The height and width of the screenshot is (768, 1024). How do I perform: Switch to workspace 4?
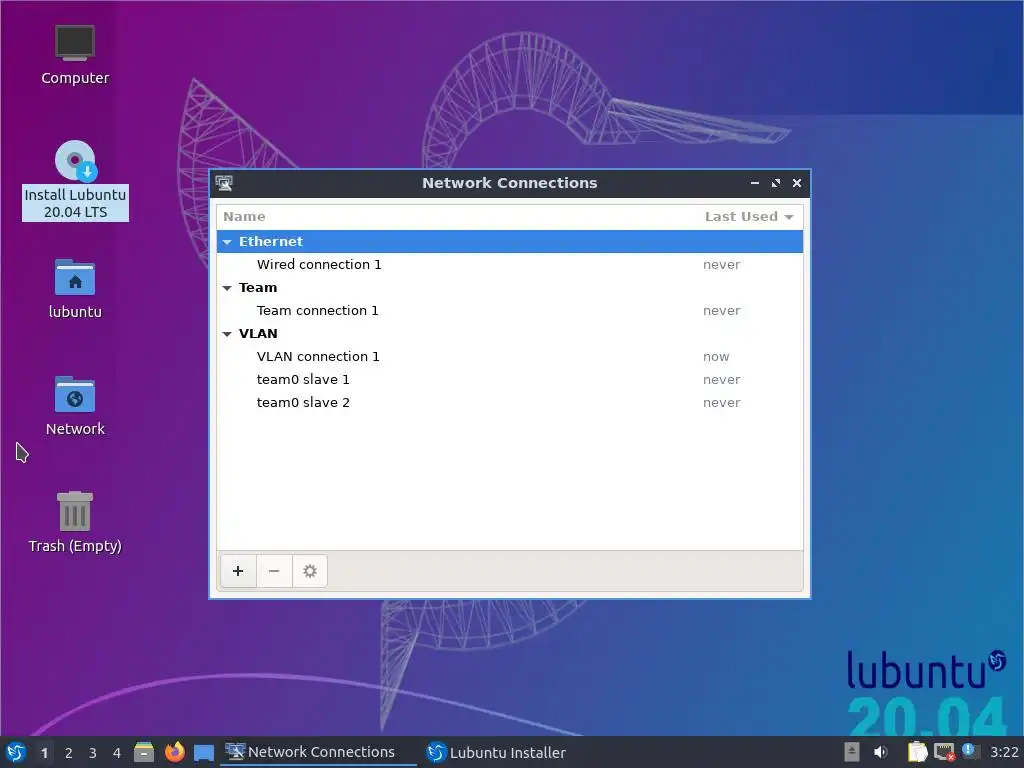117,753
